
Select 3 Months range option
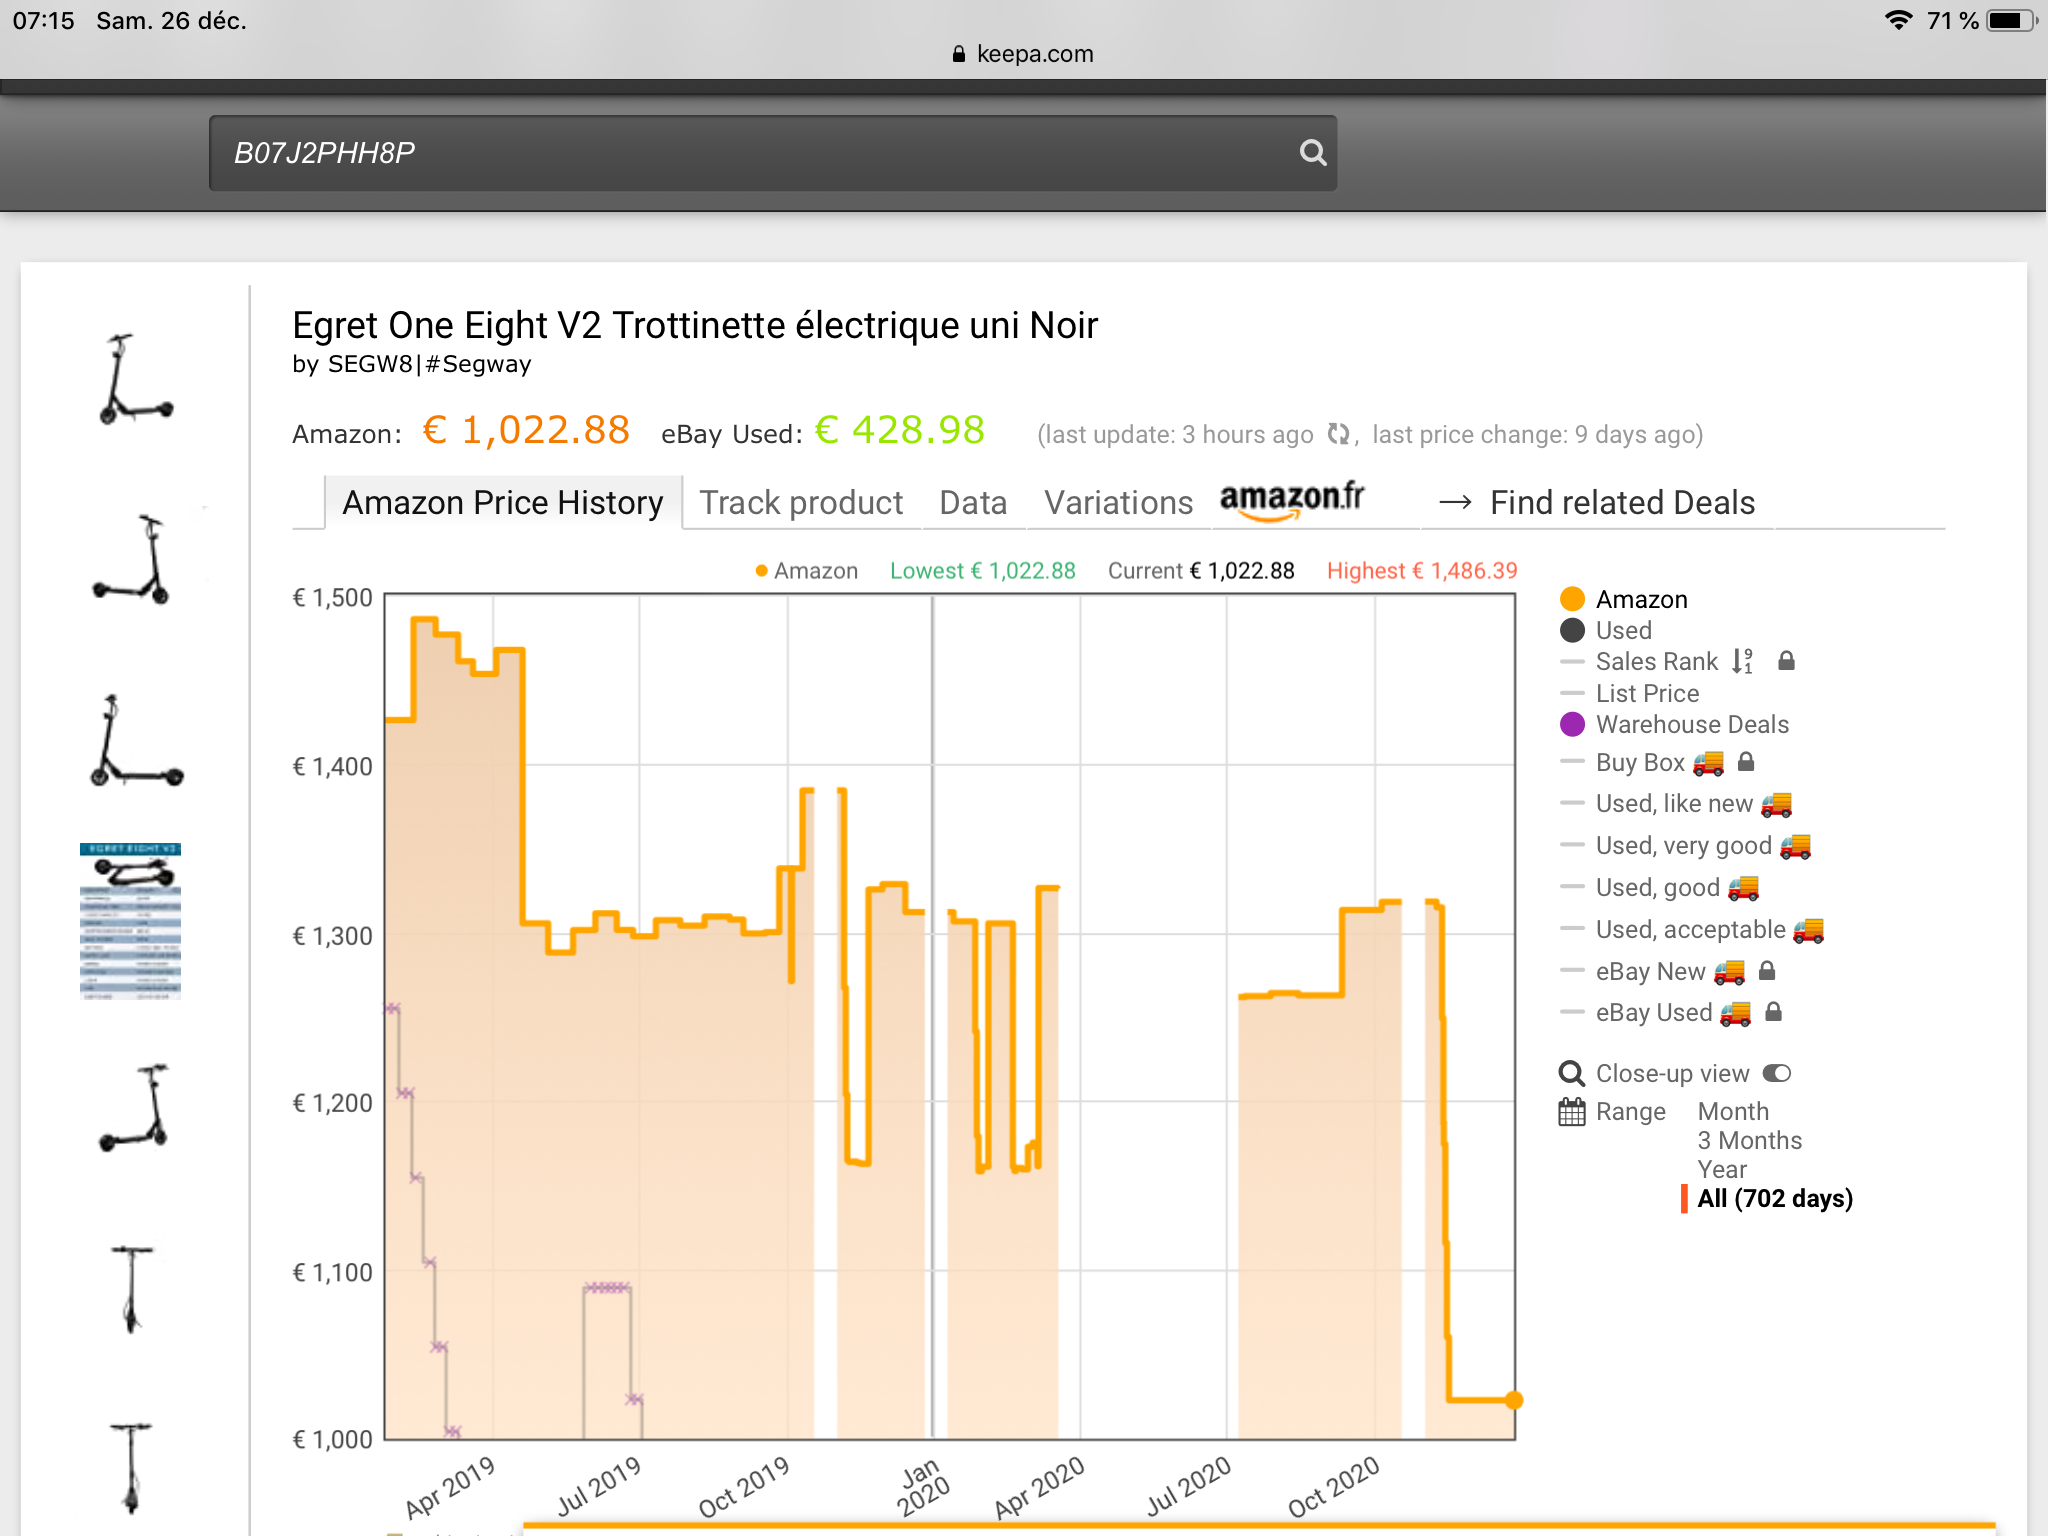[x=1749, y=1141]
